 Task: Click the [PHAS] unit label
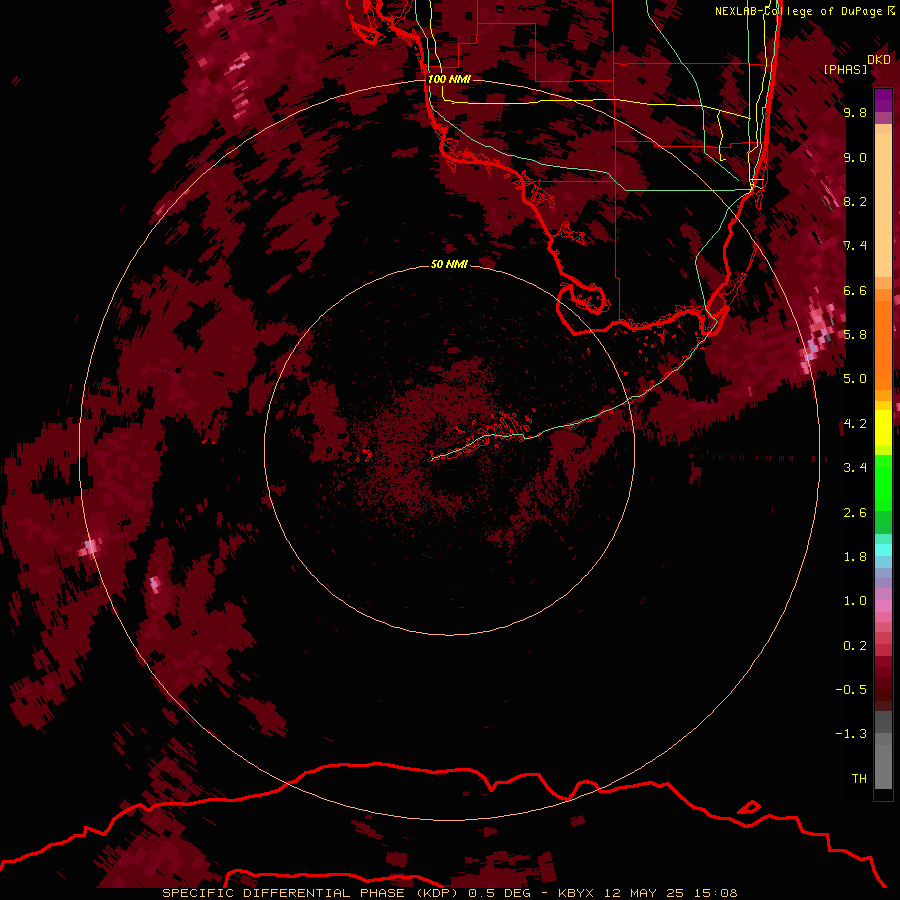coord(845,70)
